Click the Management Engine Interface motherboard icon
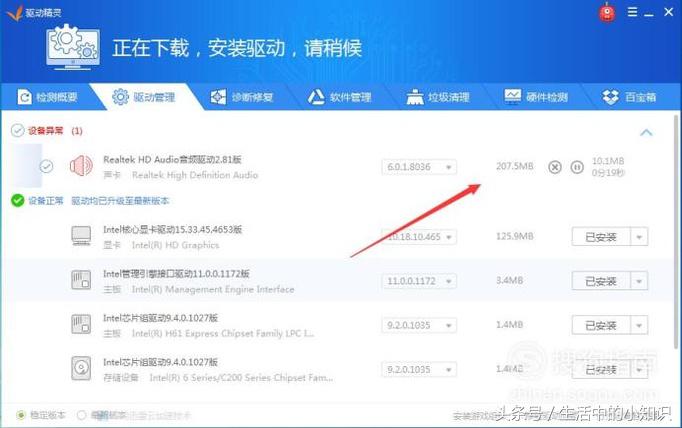The image size is (682, 428). [81, 281]
